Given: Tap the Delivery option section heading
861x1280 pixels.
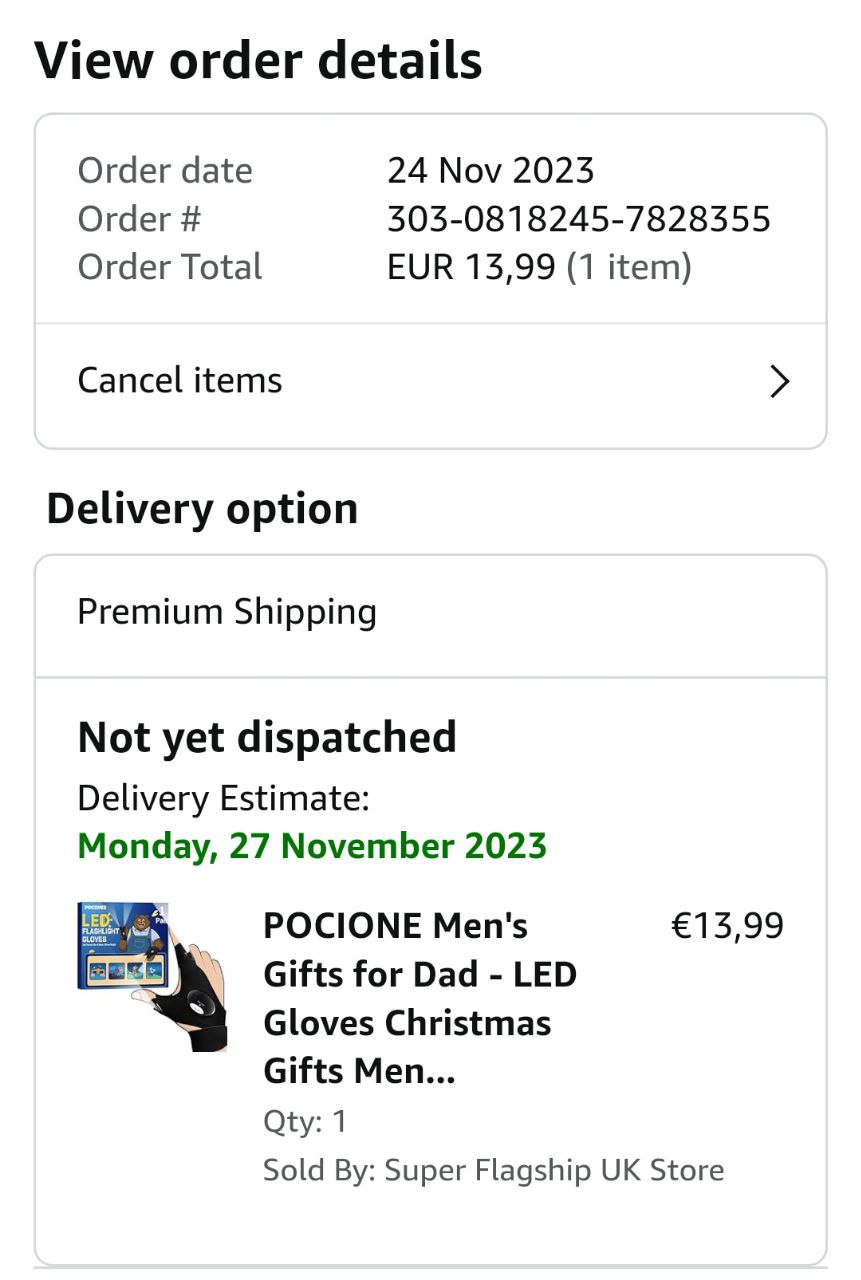Looking at the screenshot, I should (202, 509).
